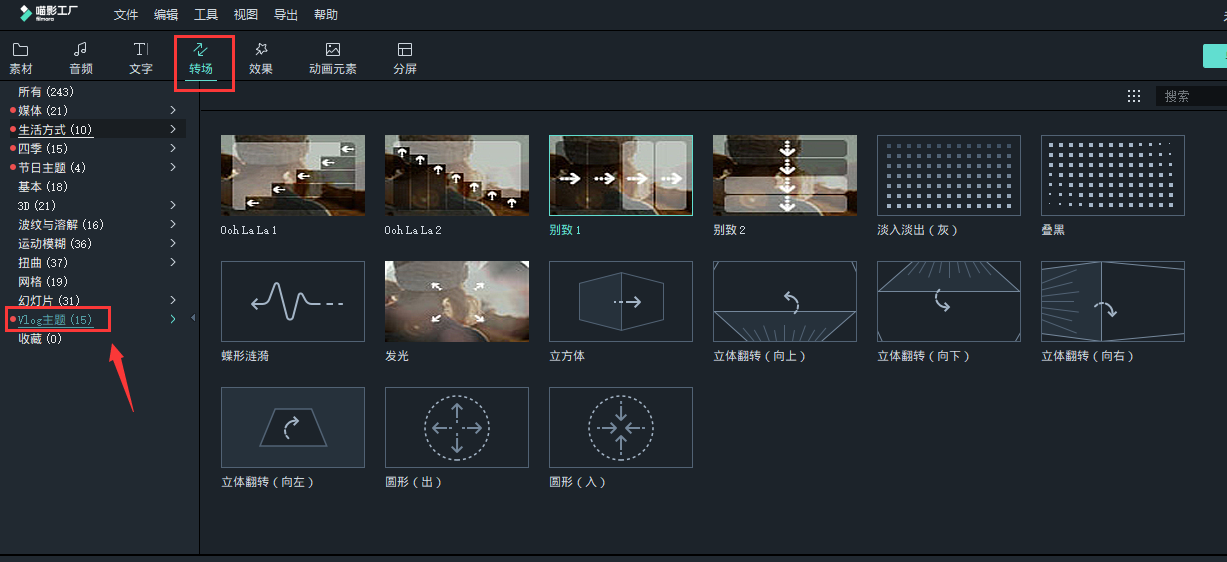
Task: Select the 立方体 transition thumbnail
Action: pyautogui.click(x=621, y=301)
